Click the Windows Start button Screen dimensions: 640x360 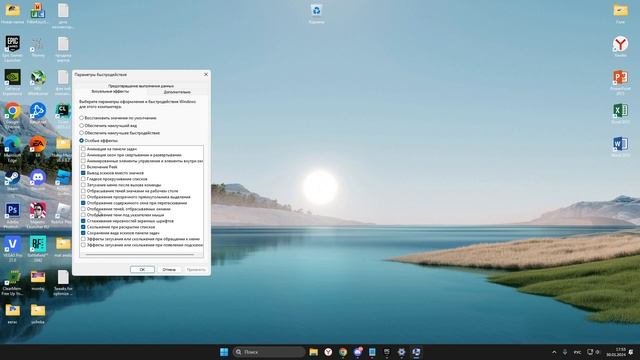tap(224, 352)
